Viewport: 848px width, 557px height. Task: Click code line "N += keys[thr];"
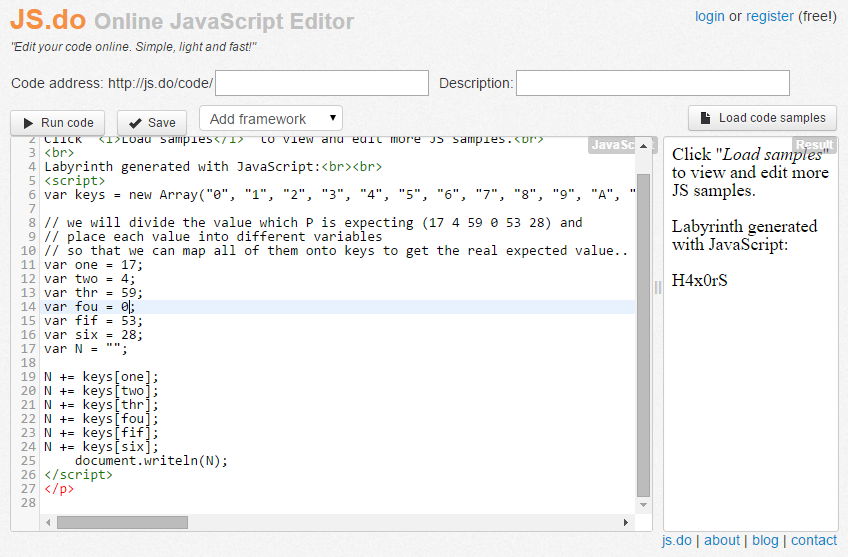102,405
